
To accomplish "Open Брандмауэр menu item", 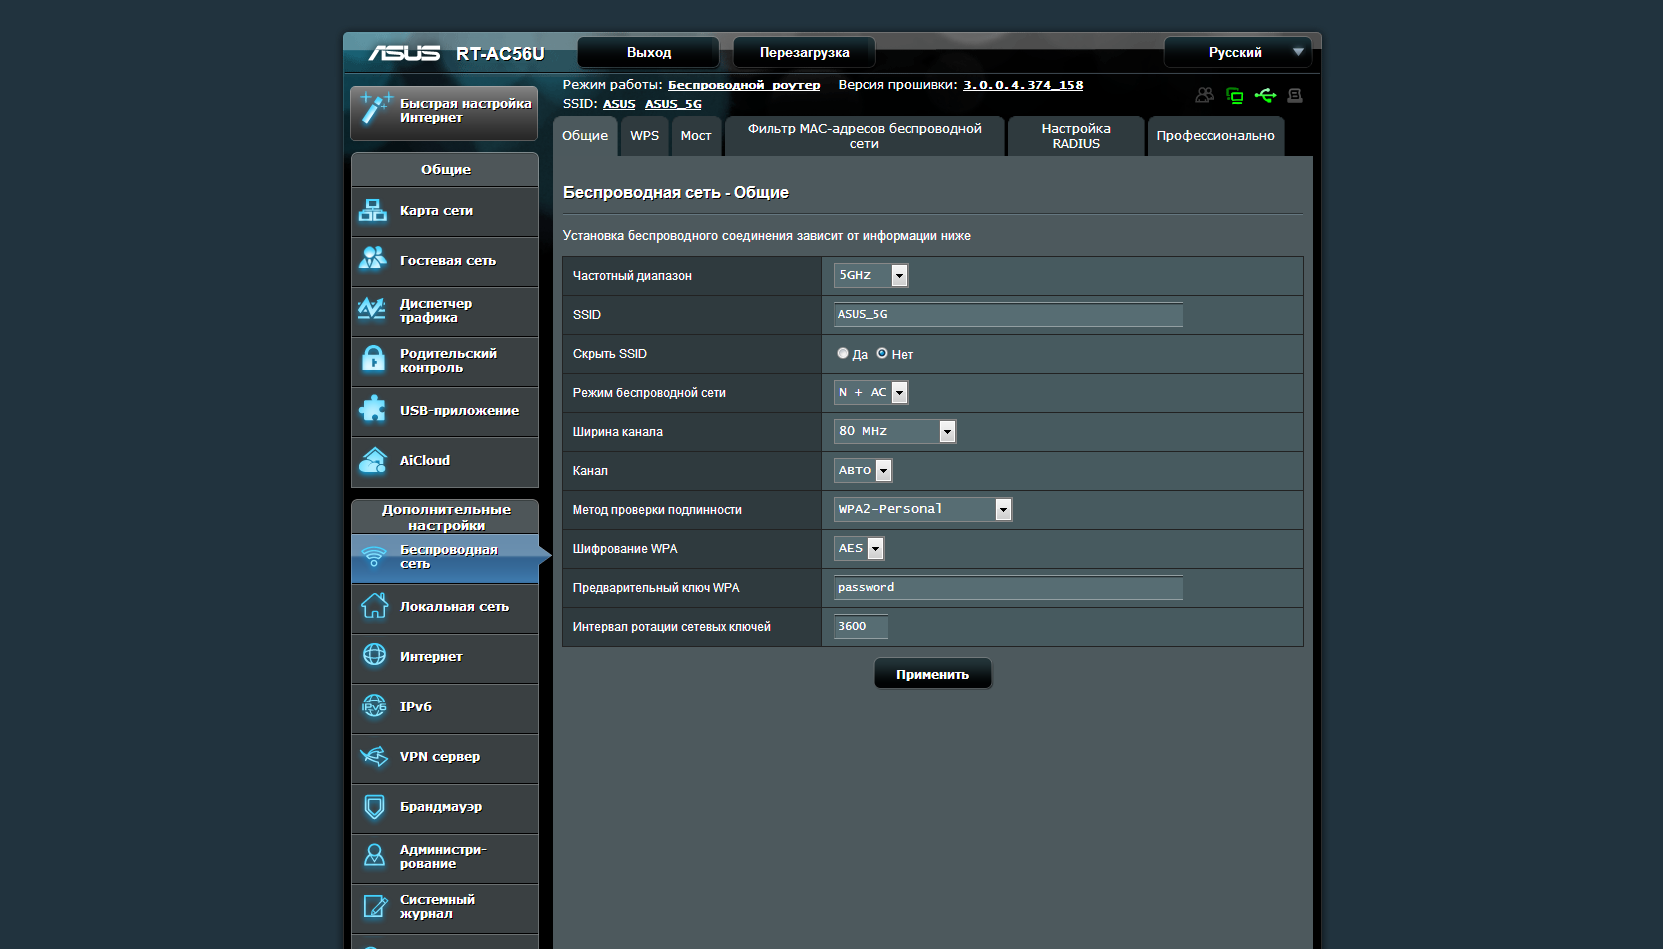I will point(445,807).
